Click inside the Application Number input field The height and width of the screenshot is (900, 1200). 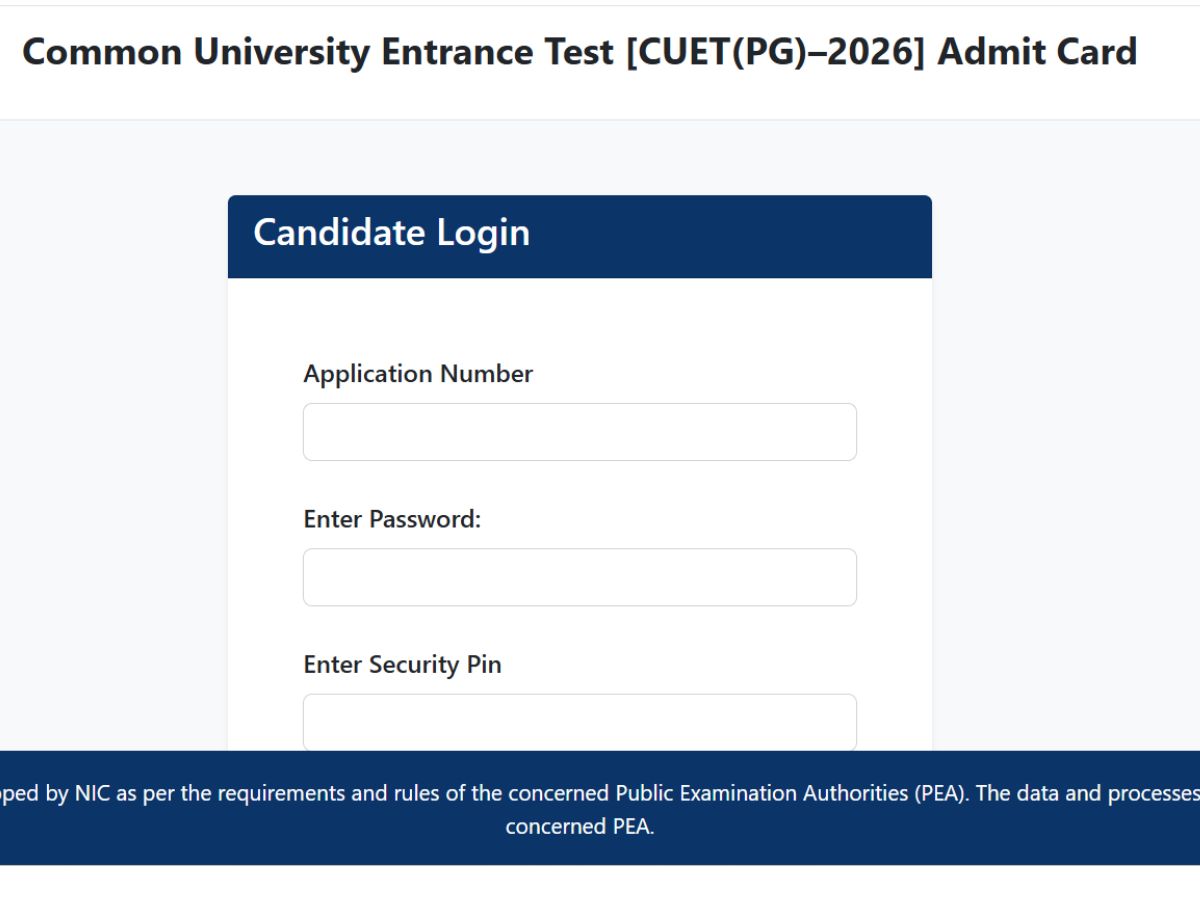pos(579,431)
